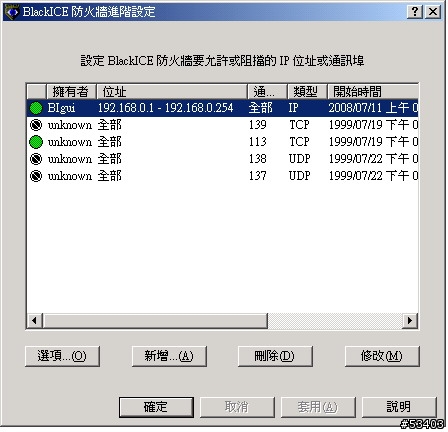Sort by the 擁有者 column header

71,91
